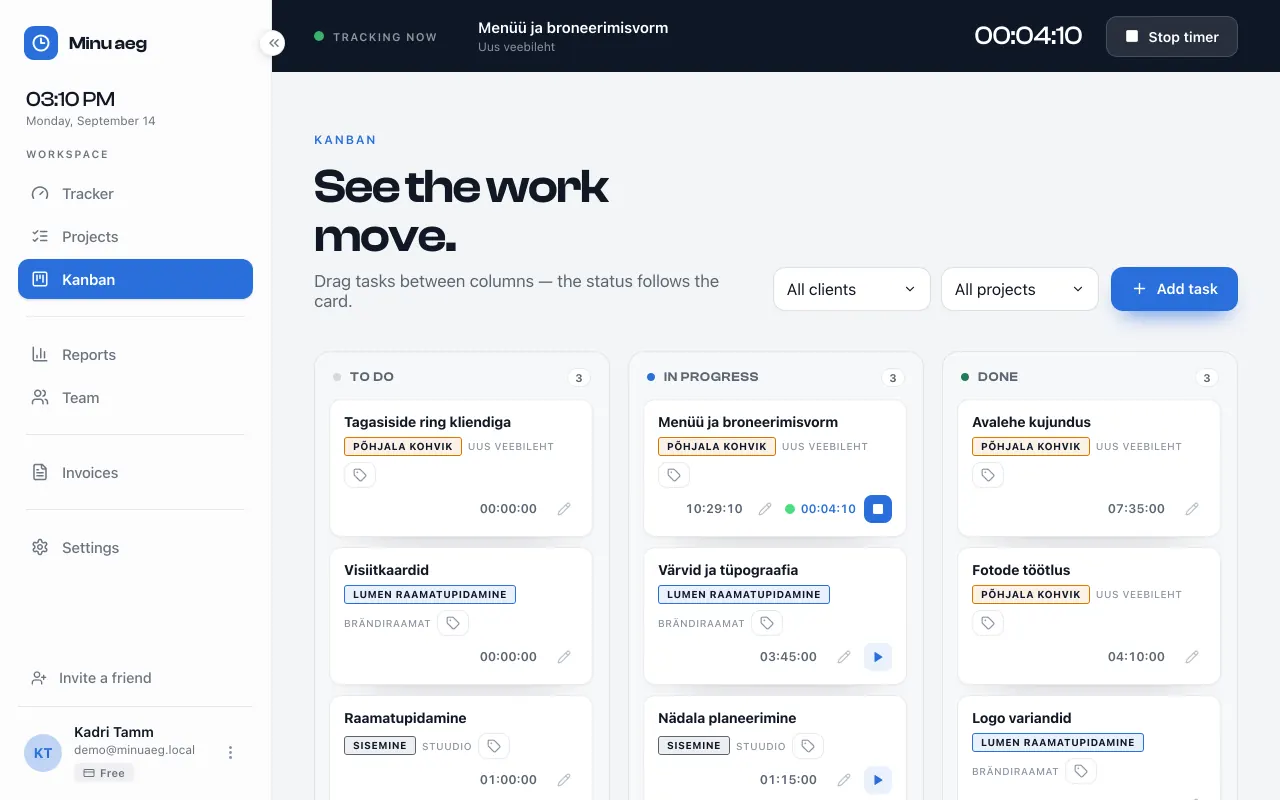Start timer for Värvid ja tüpograafia
Screen dimensions: 1280x800
pyautogui.click(x=878, y=657)
